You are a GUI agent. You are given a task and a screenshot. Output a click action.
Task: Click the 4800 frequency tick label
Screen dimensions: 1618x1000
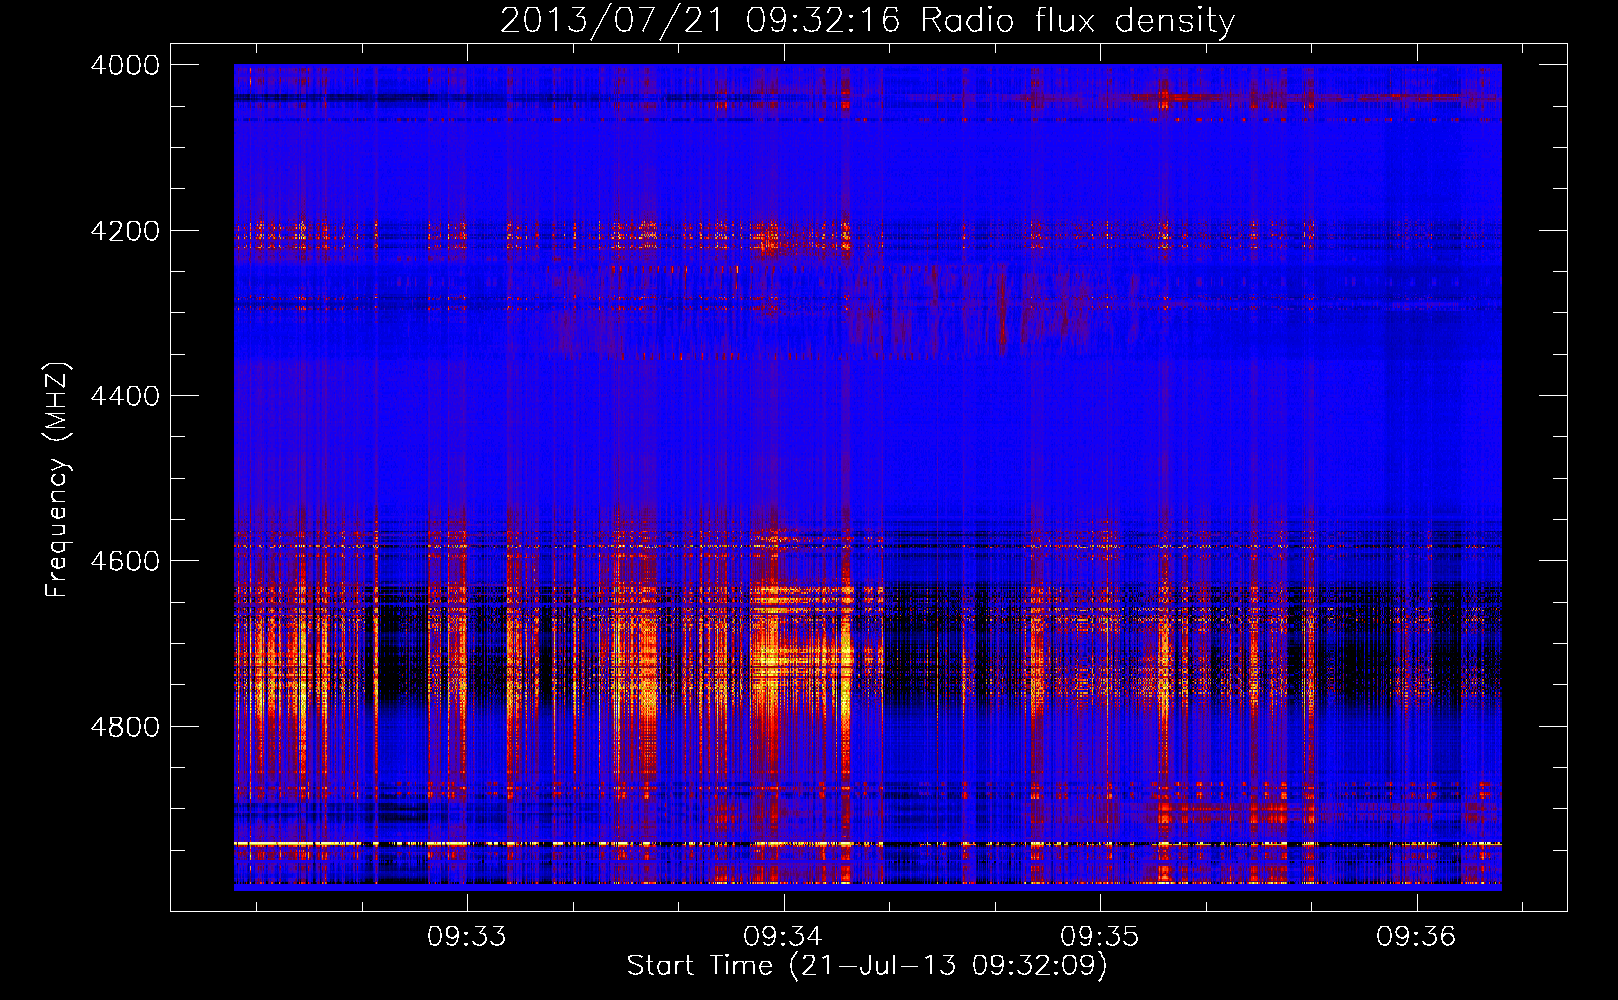125,726
